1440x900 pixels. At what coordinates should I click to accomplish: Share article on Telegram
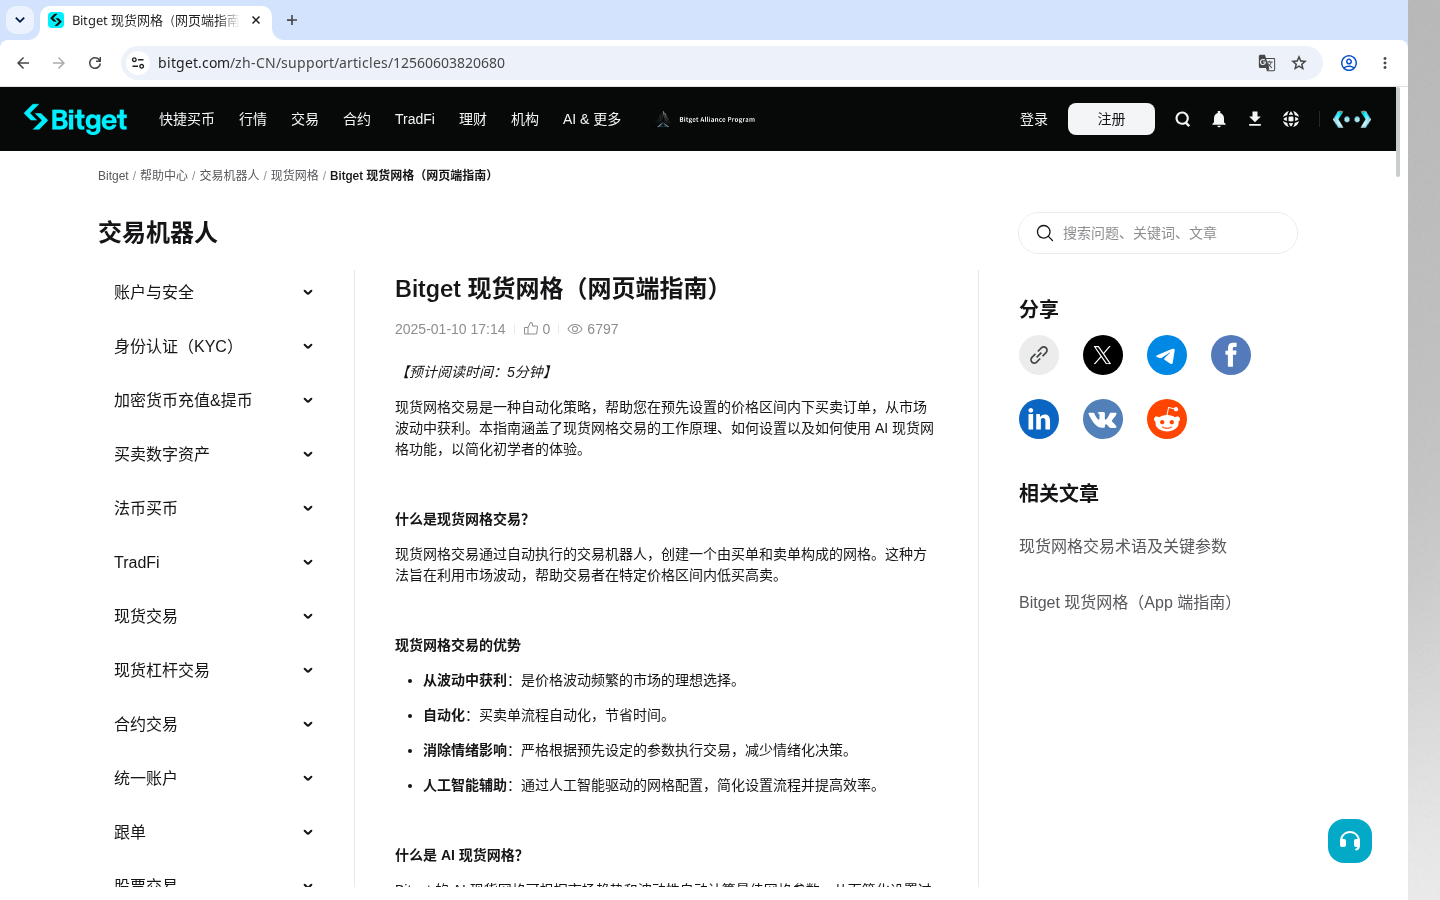[x=1167, y=355]
